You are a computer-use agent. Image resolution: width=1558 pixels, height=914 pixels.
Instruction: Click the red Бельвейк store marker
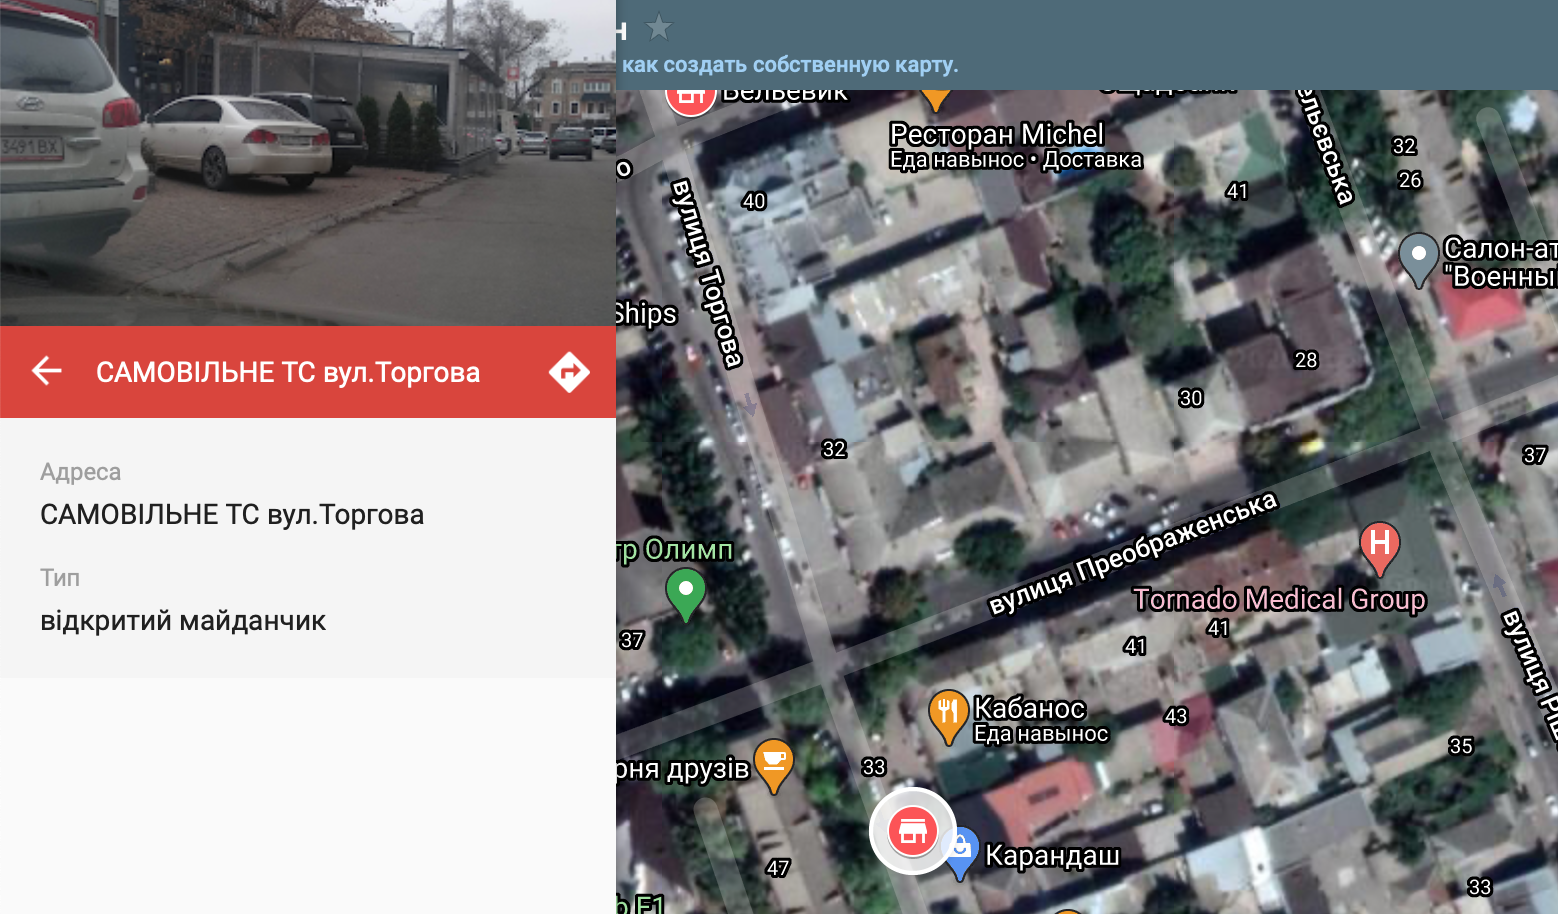(x=690, y=99)
